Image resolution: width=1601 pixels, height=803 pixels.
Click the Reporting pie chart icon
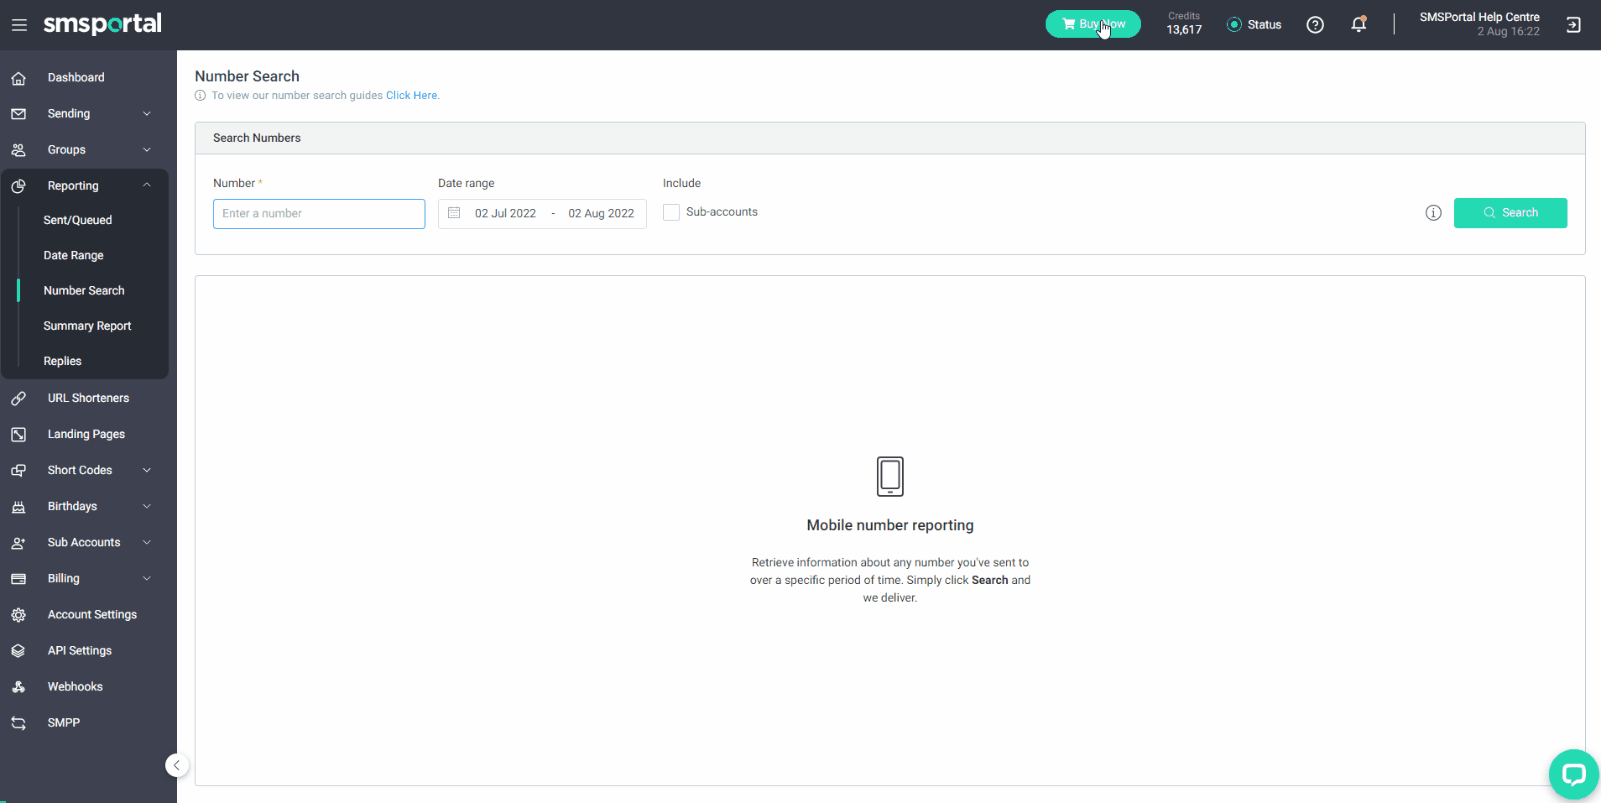(x=18, y=186)
